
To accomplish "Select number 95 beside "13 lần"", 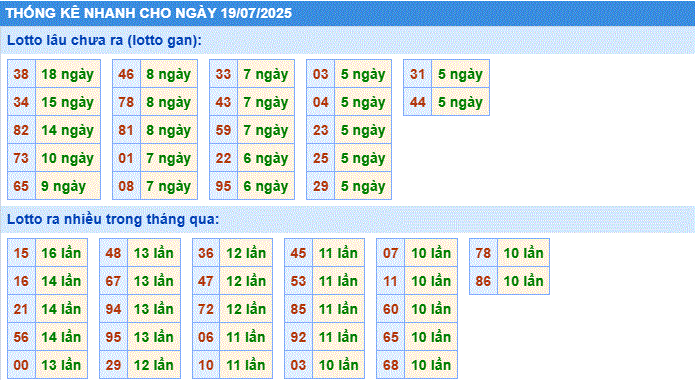I will [x=113, y=337].
